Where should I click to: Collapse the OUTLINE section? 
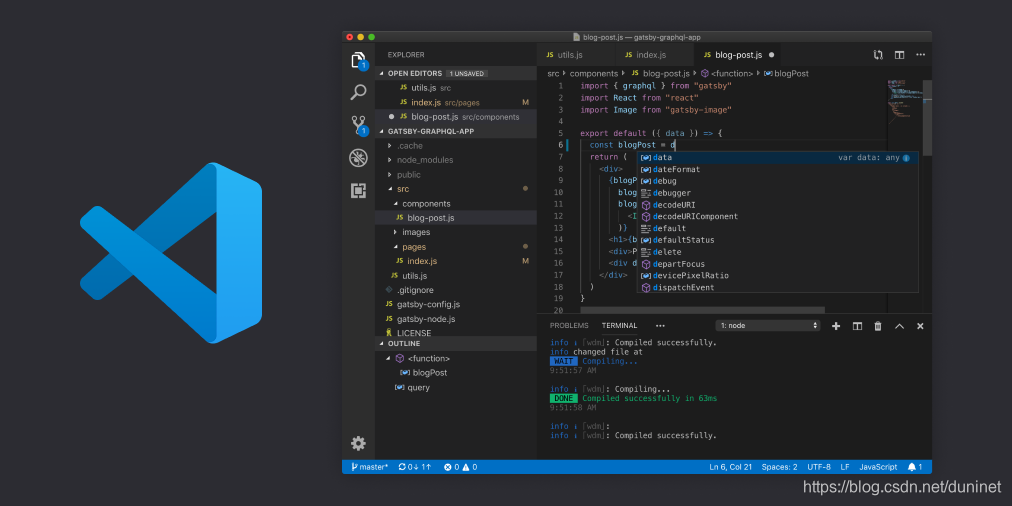(x=456, y=344)
